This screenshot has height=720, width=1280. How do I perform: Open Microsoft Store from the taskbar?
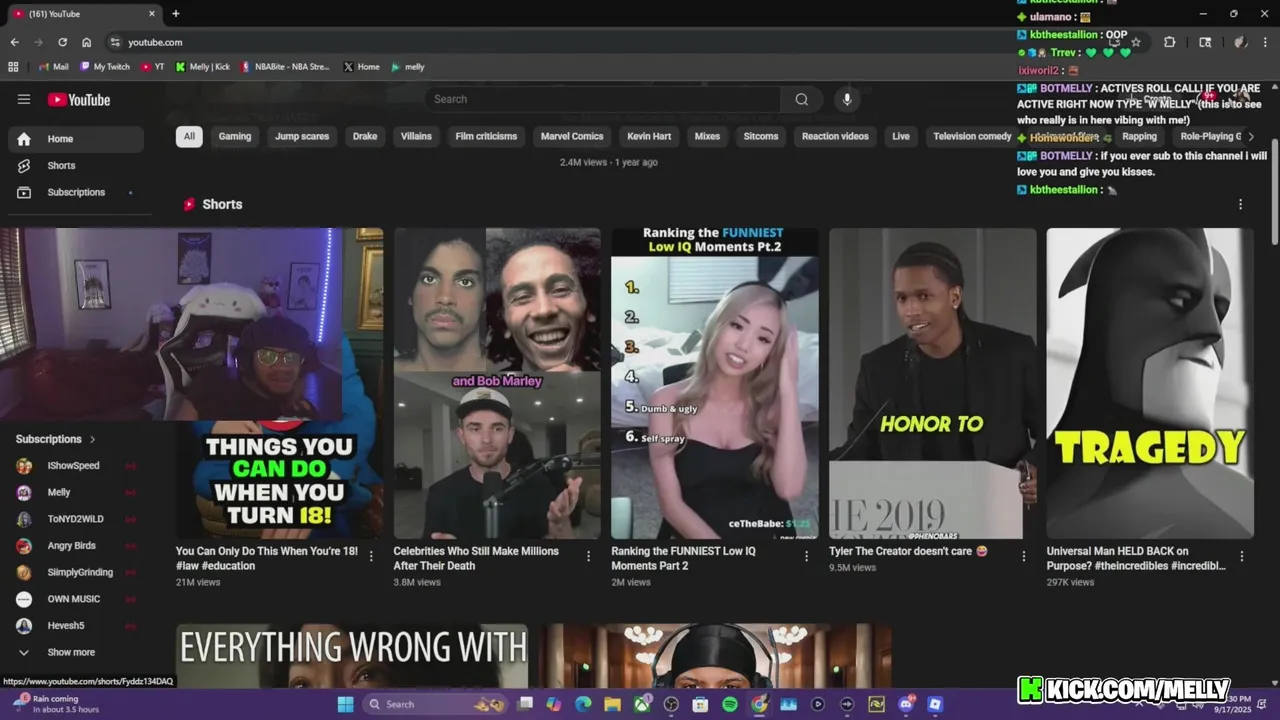701,704
